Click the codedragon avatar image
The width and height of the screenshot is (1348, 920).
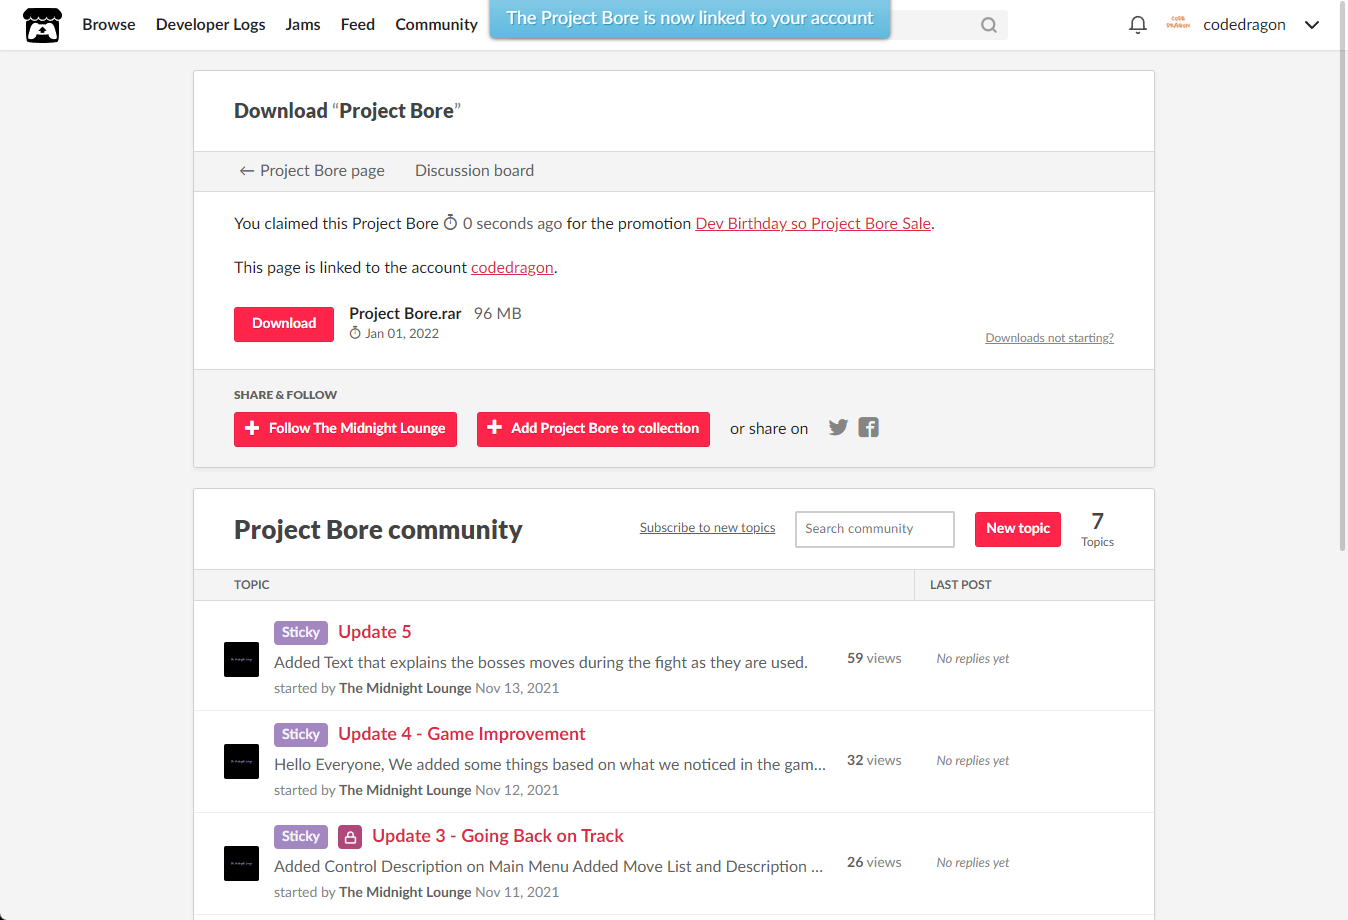pos(1178,24)
